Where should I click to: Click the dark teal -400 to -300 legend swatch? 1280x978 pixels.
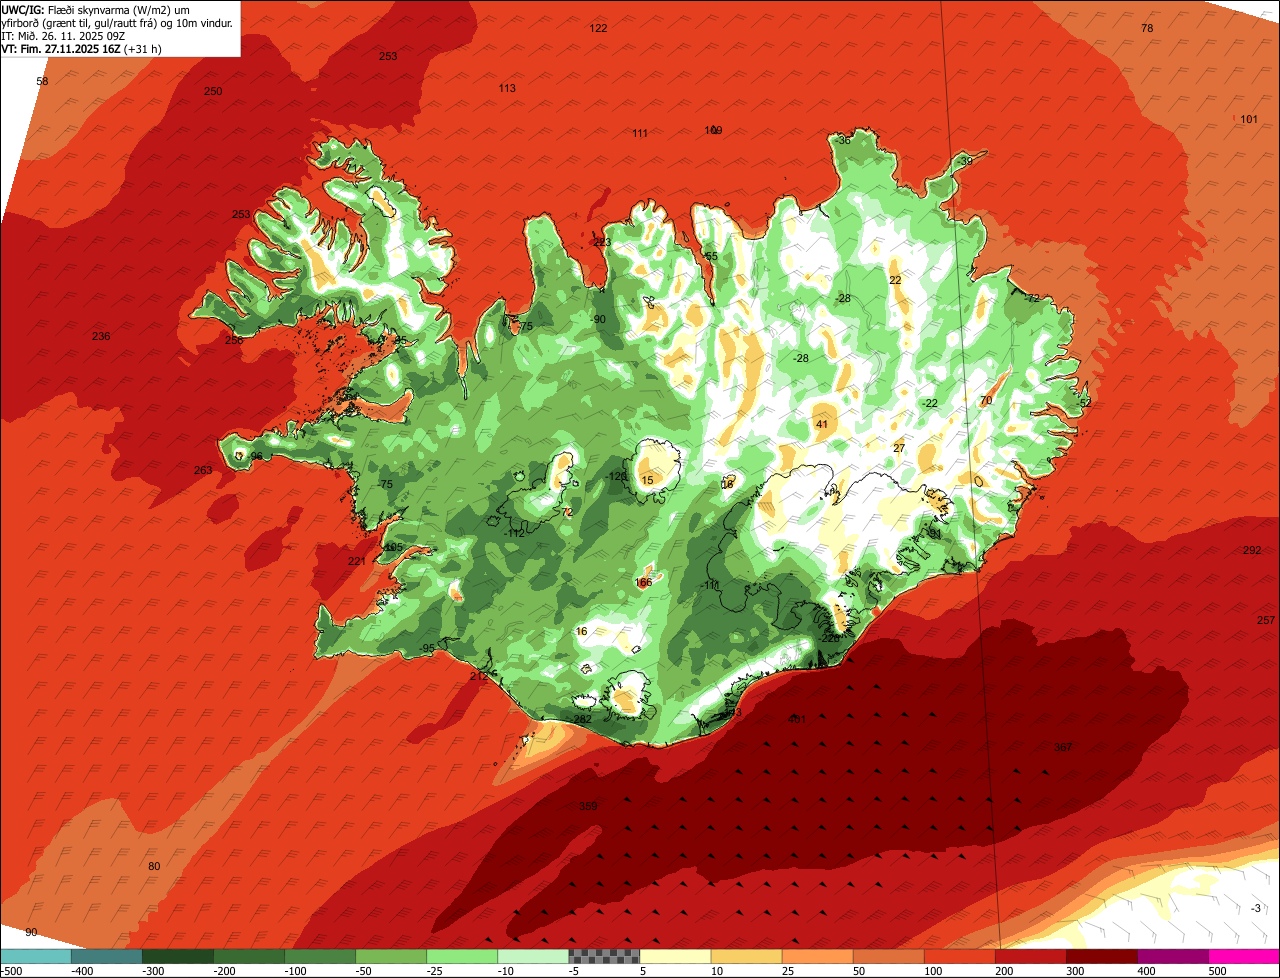[107, 956]
